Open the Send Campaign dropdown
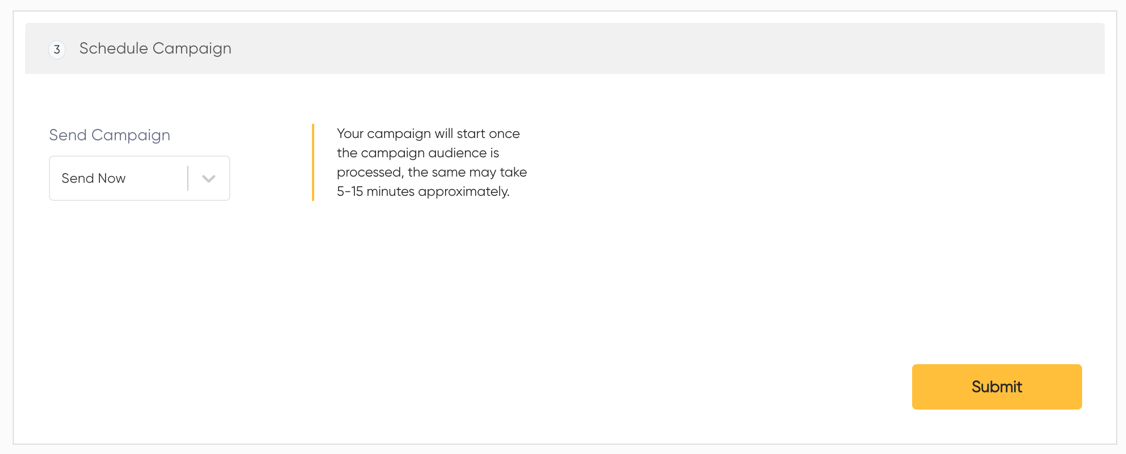Image resolution: width=1126 pixels, height=454 pixels. pos(139,178)
